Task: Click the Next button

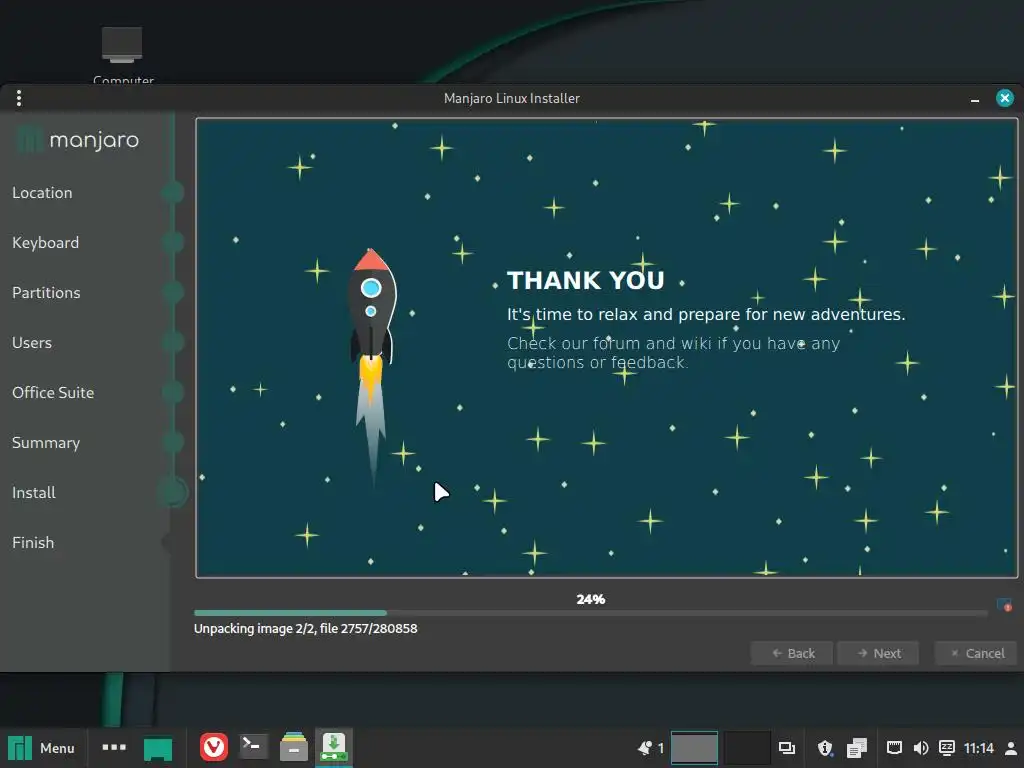Action: (878, 653)
